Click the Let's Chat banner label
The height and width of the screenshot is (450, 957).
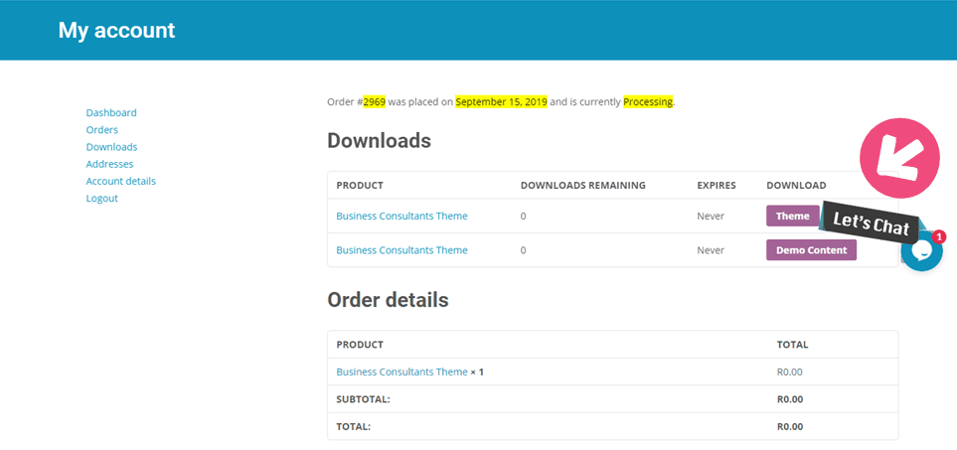(x=871, y=224)
